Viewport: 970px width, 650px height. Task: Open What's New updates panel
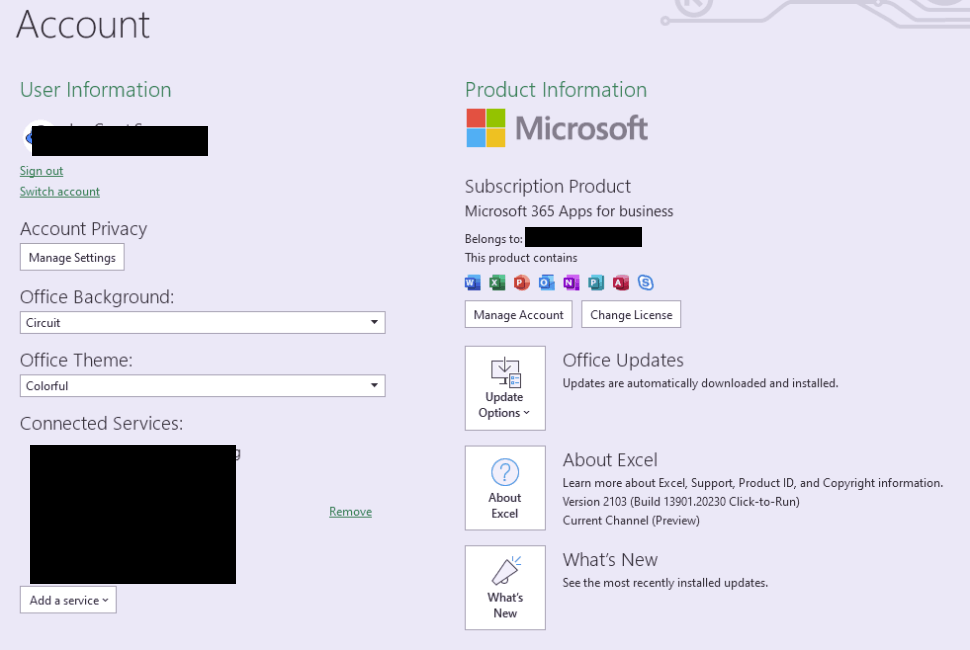(505, 588)
